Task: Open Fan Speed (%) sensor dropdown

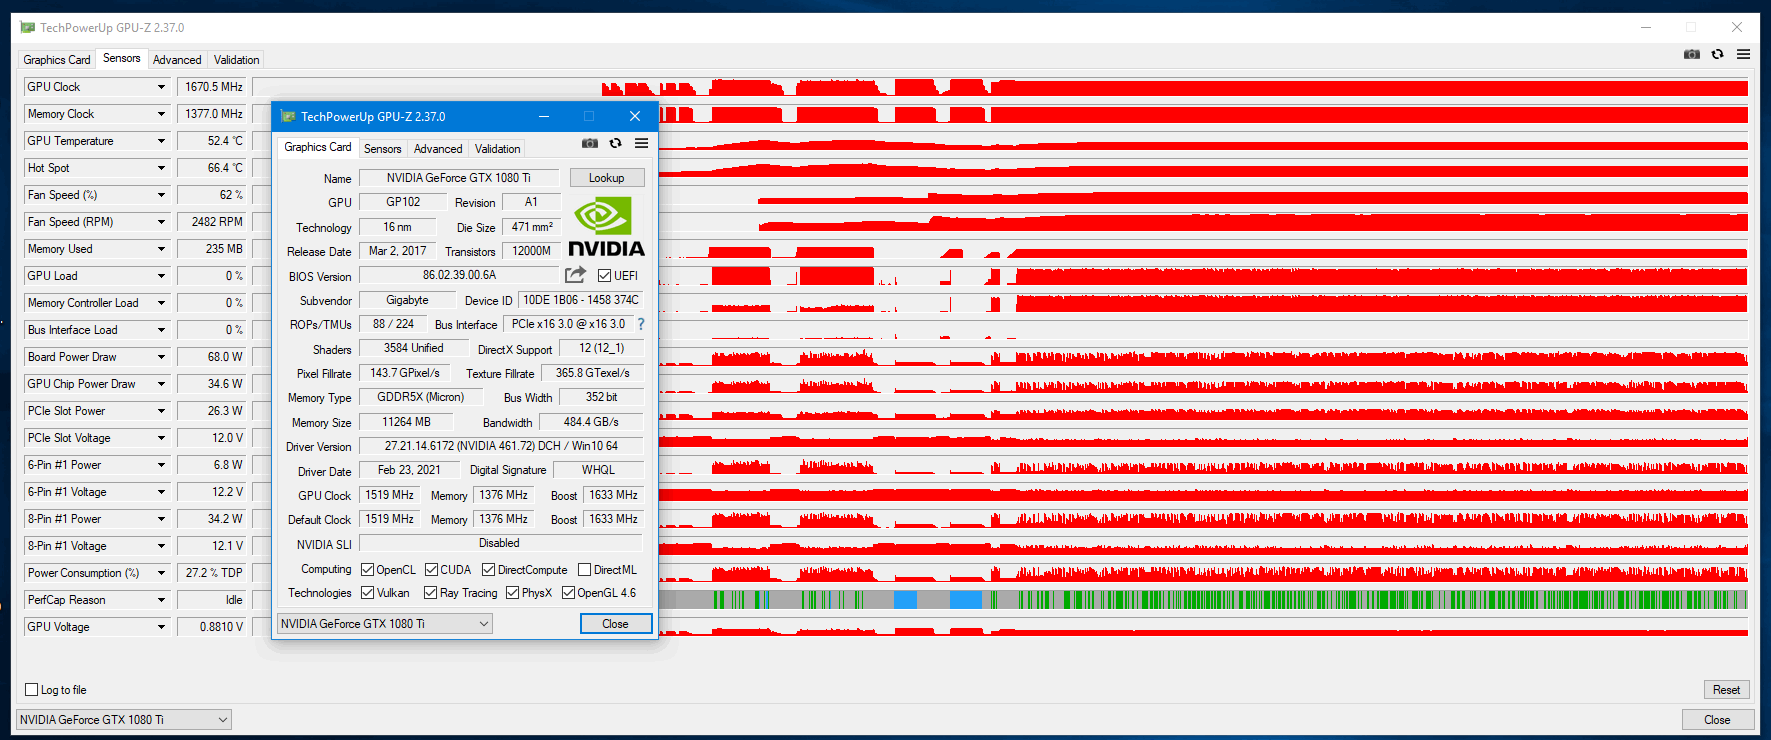Action: click(x=161, y=195)
